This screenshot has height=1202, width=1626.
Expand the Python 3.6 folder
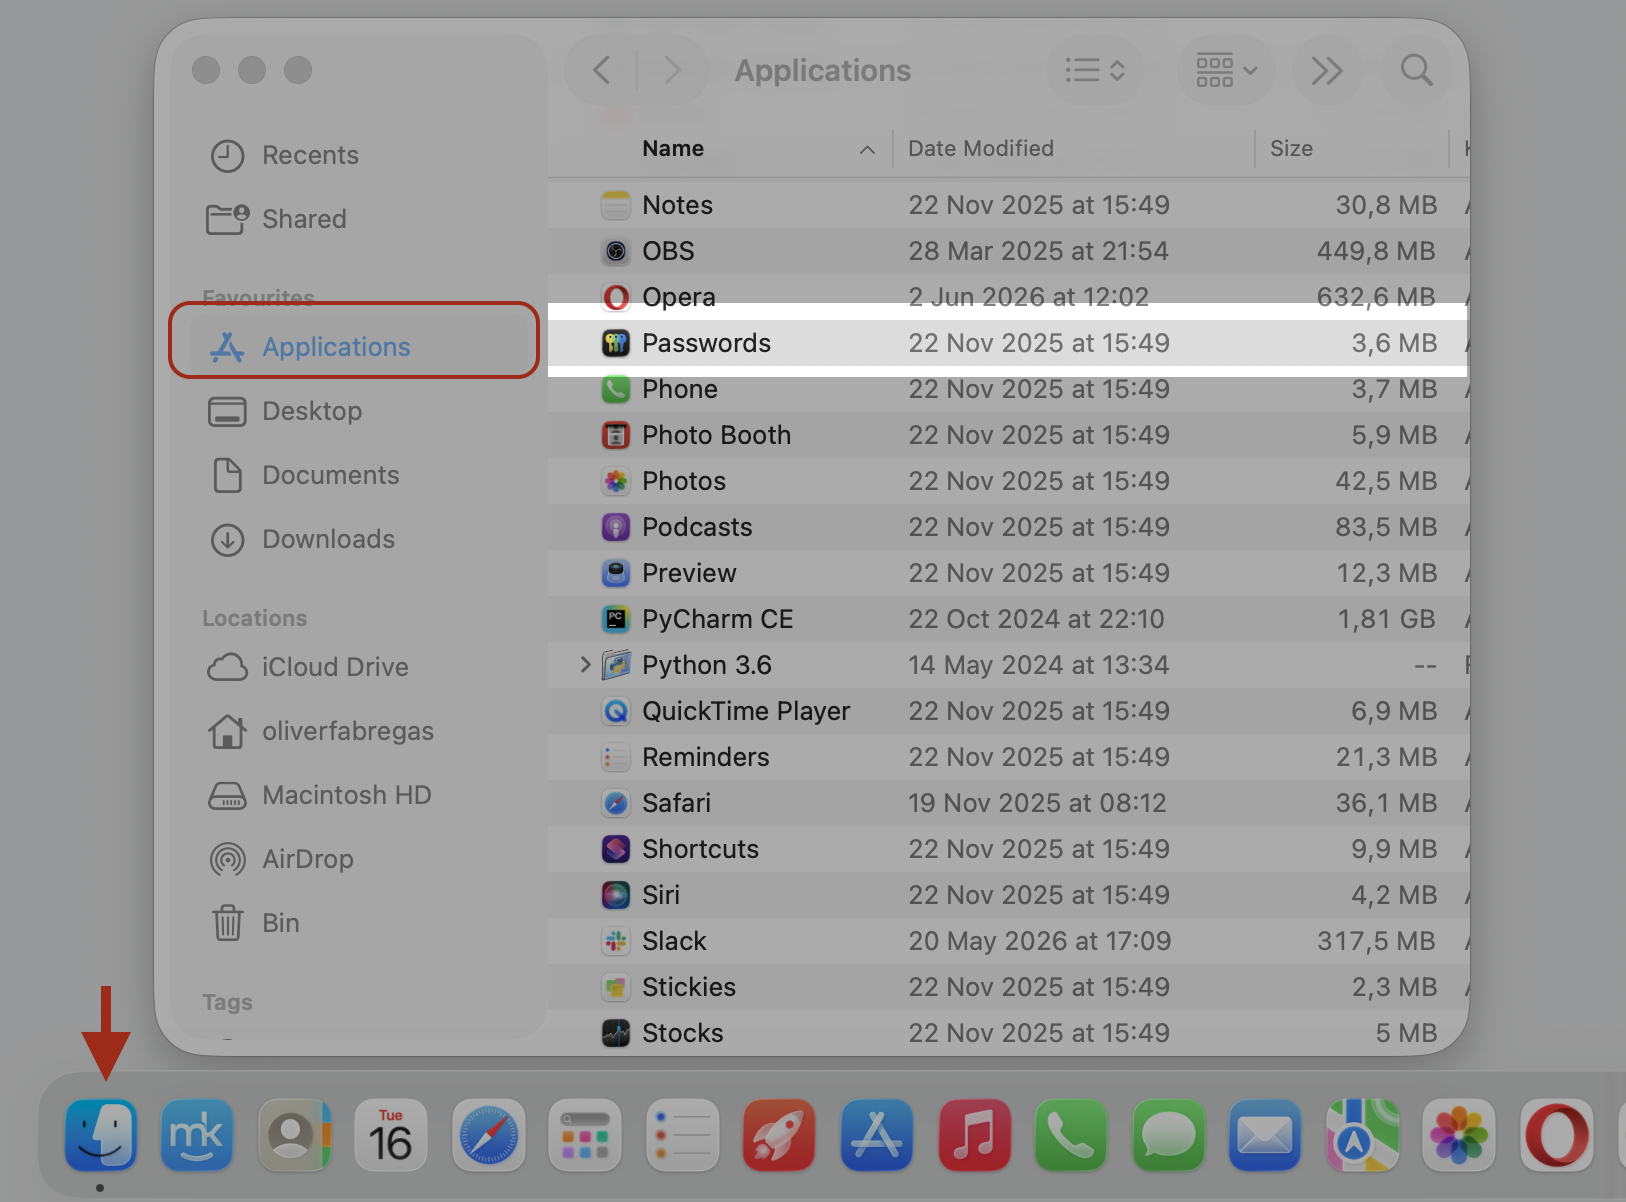pyautogui.click(x=585, y=665)
